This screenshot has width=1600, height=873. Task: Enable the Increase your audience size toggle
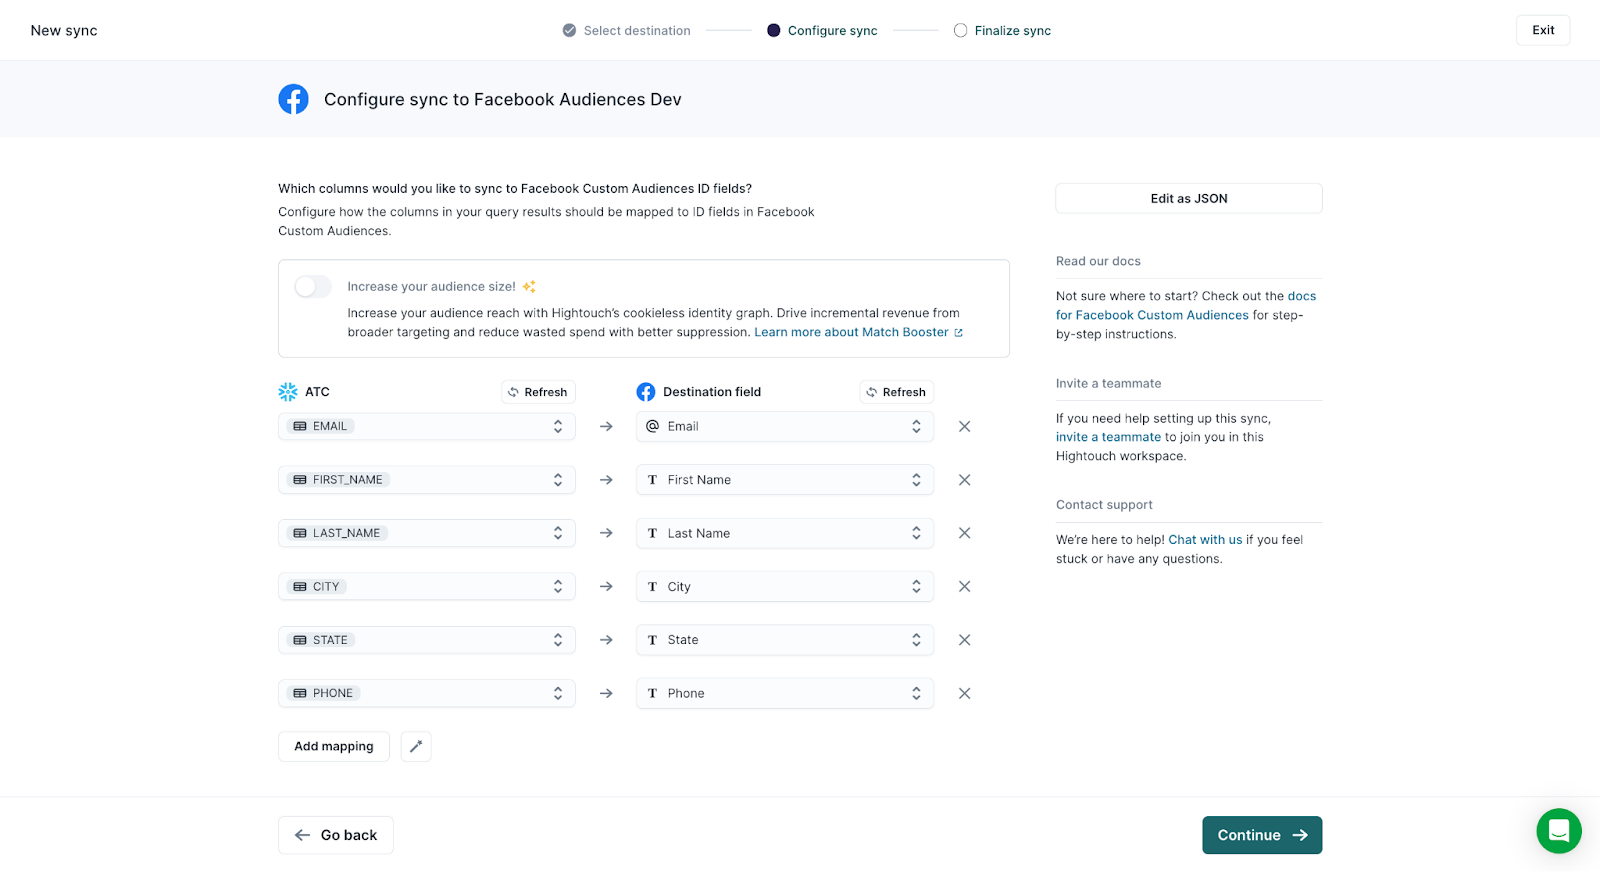tap(313, 287)
